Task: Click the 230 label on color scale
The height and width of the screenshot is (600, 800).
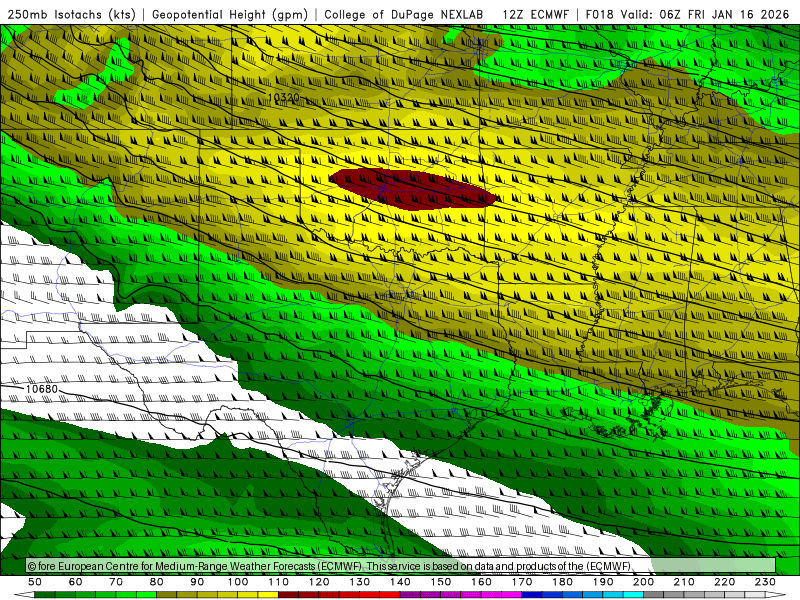Action: [765, 582]
